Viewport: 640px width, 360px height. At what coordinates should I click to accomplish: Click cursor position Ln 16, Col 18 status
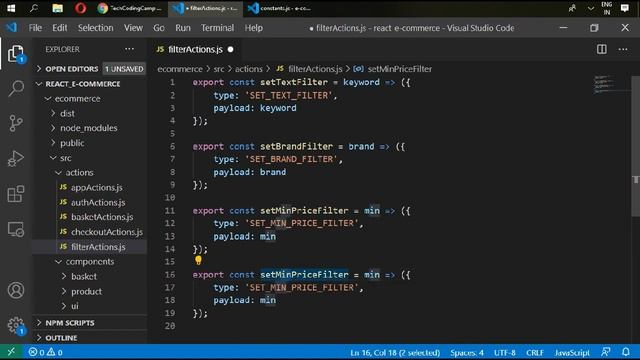395,352
